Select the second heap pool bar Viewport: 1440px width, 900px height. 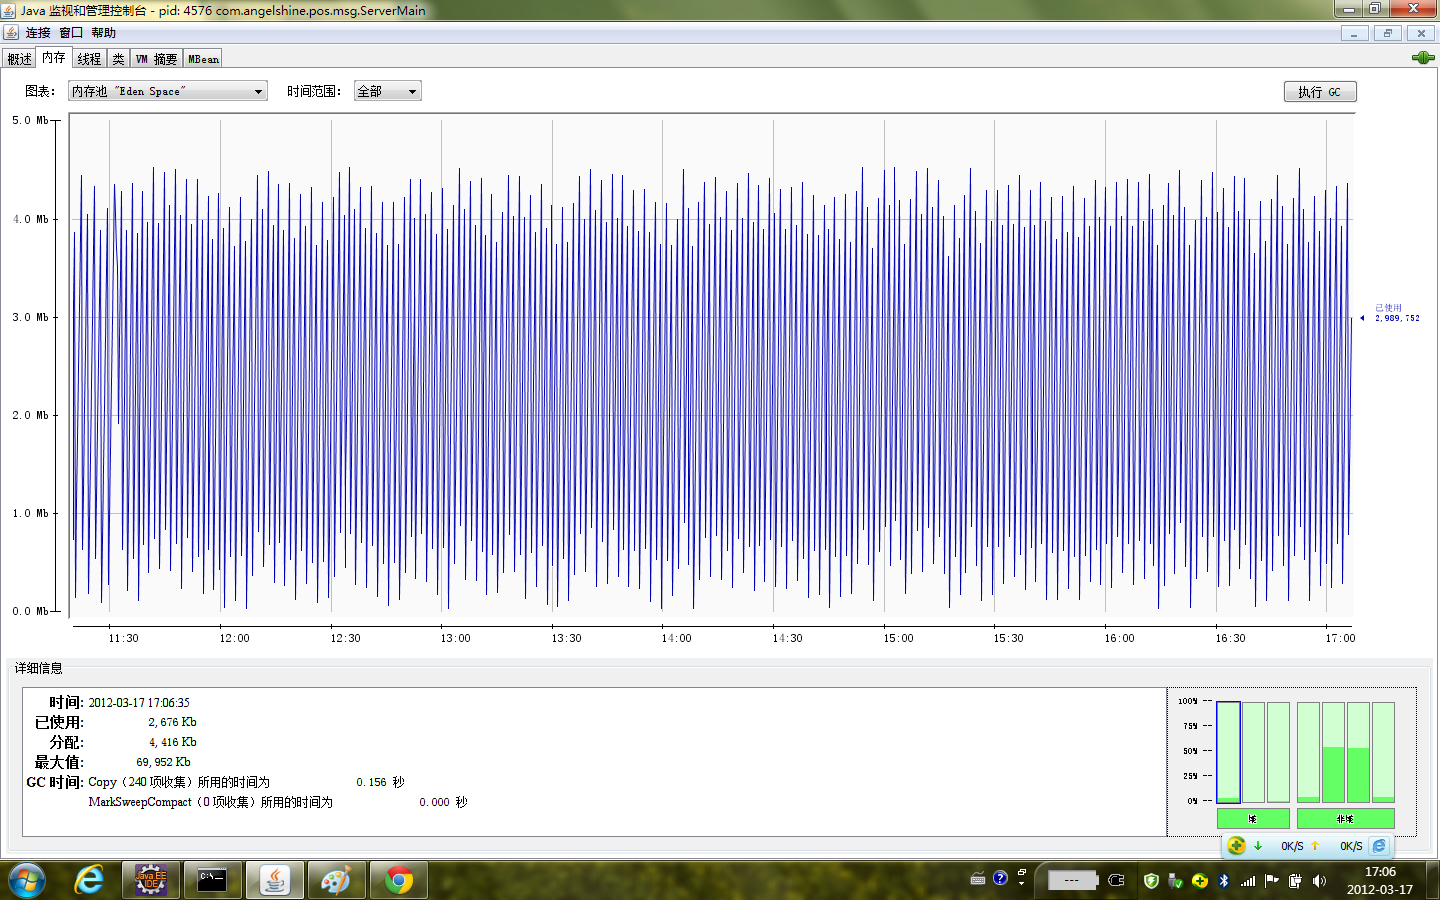pyautogui.click(x=1253, y=752)
